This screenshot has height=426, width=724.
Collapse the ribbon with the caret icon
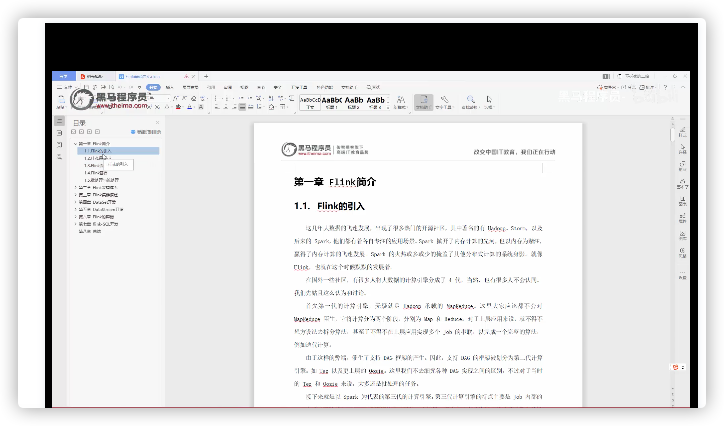click(683, 87)
